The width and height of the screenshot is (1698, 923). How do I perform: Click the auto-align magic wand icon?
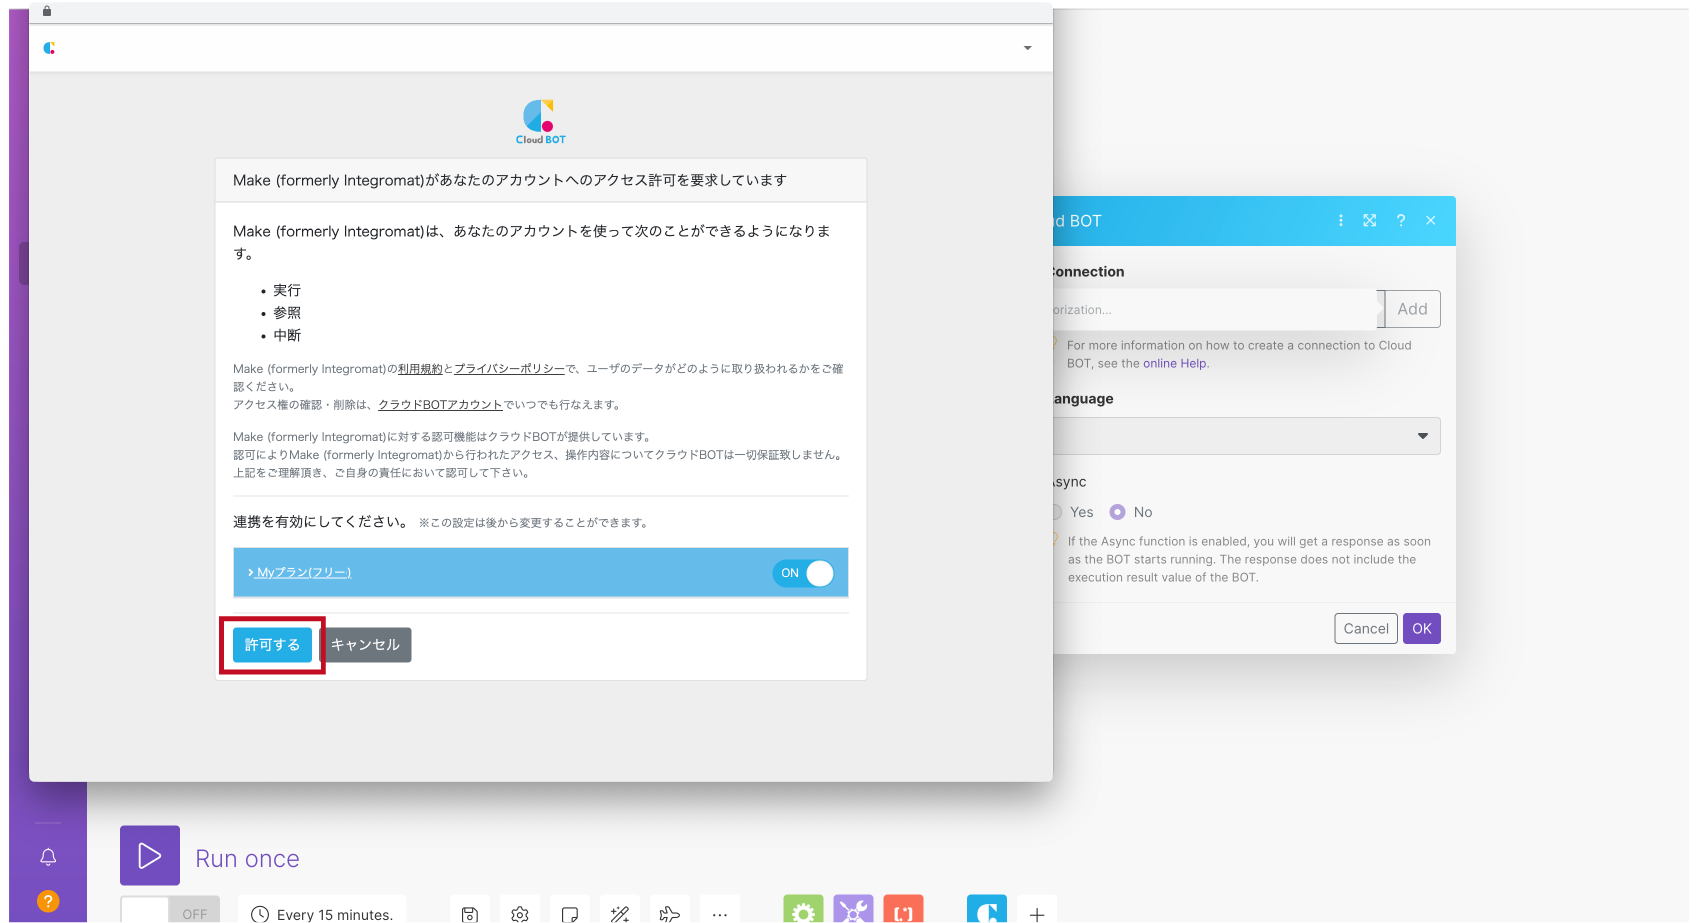(x=620, y=912)
